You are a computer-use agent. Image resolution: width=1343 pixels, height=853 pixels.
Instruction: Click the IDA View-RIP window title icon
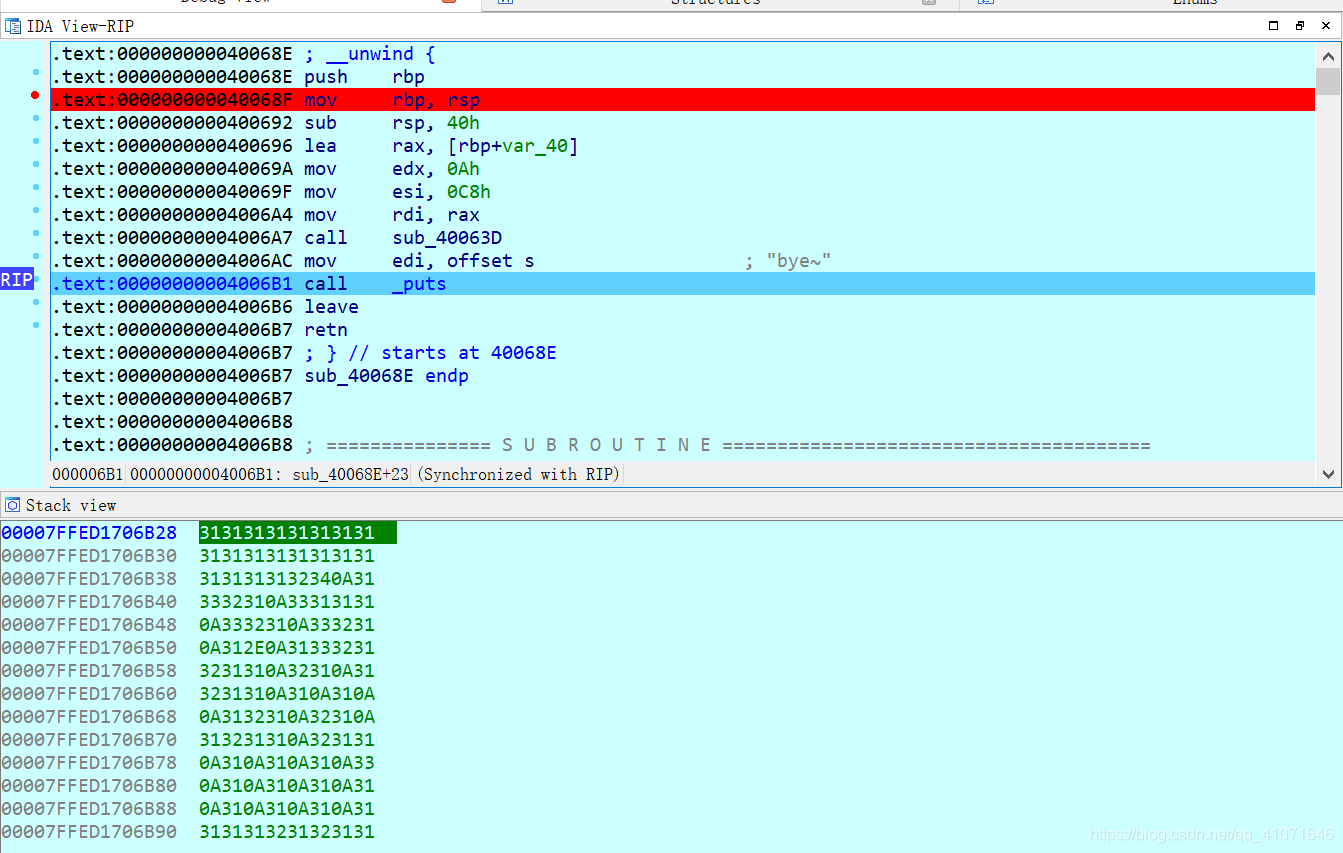point(14,26)
